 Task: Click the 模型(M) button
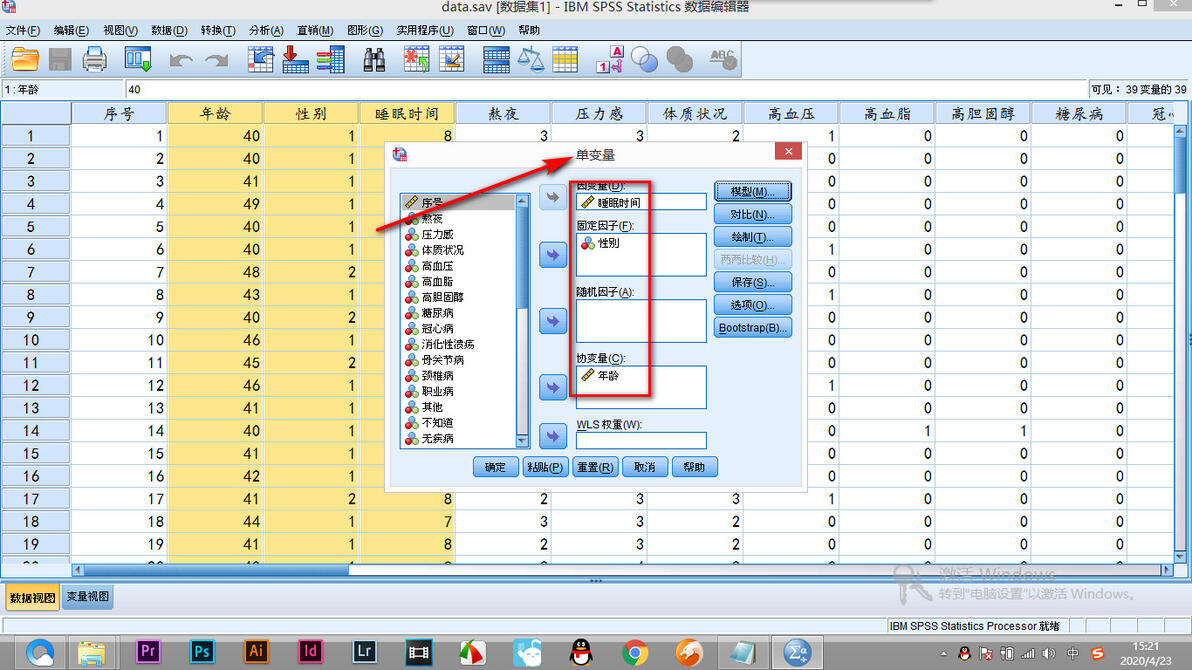point(753,192)
